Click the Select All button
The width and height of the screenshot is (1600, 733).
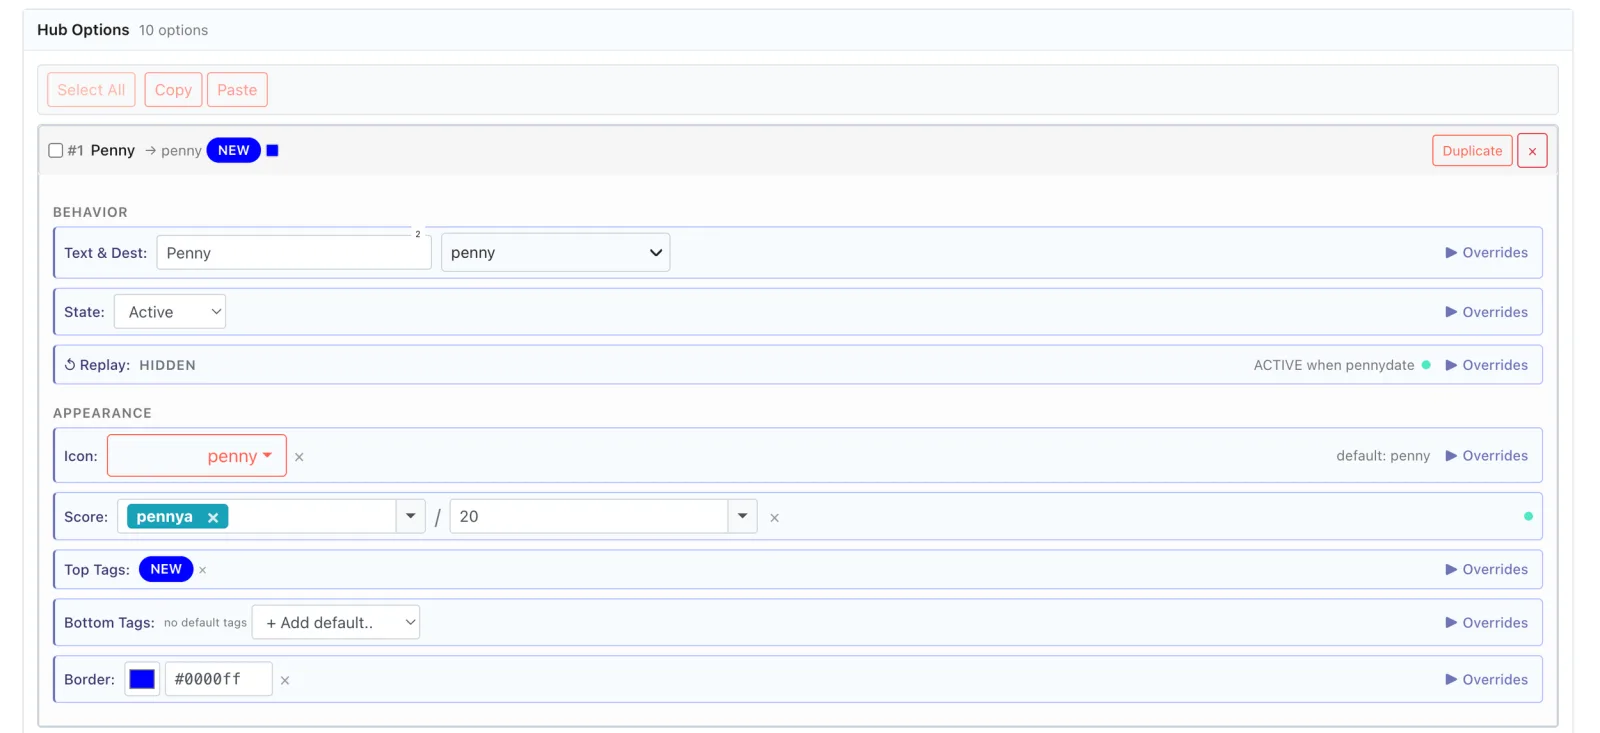[x=91, y=90]
